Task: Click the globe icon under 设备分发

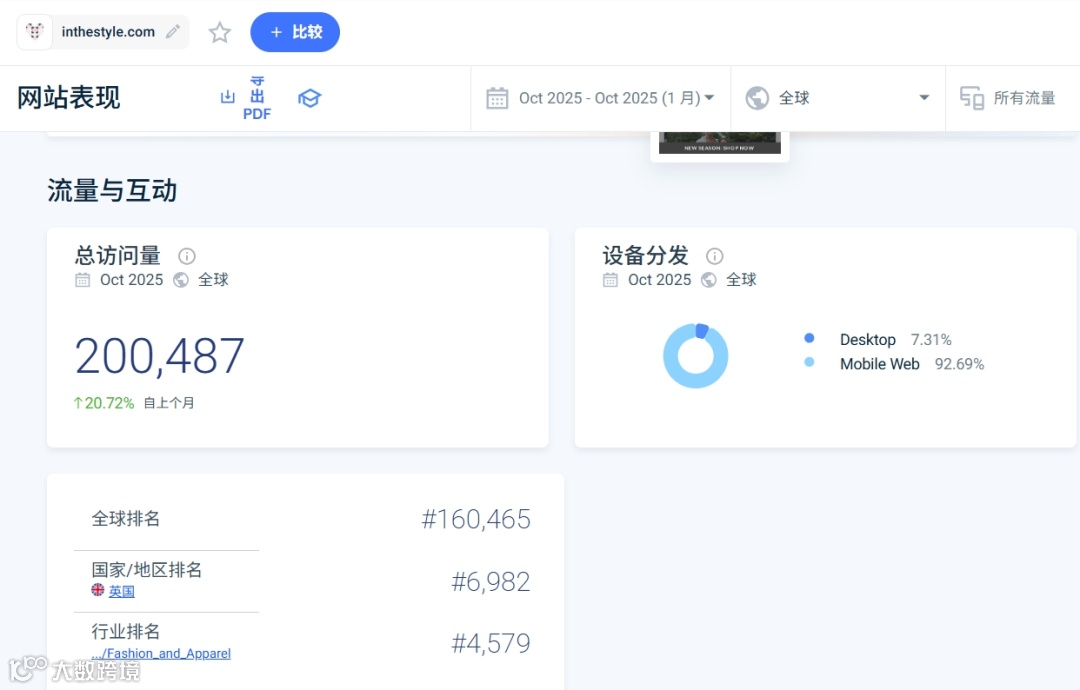Action: tap(709, 280)
